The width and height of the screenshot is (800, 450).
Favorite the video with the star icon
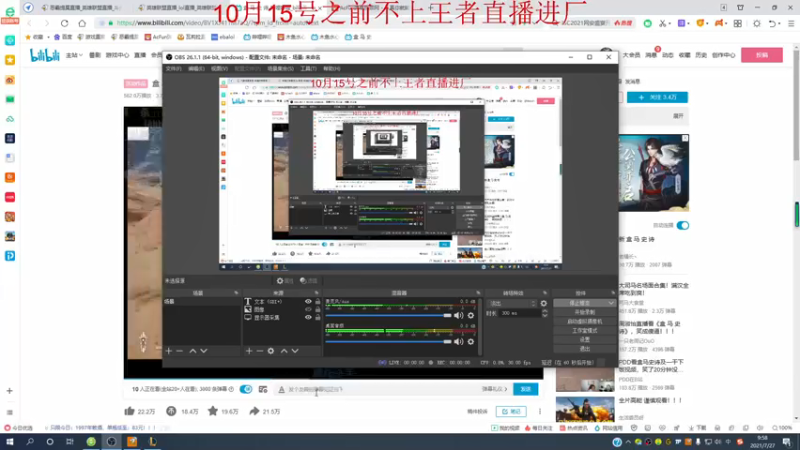click(213, 411)
